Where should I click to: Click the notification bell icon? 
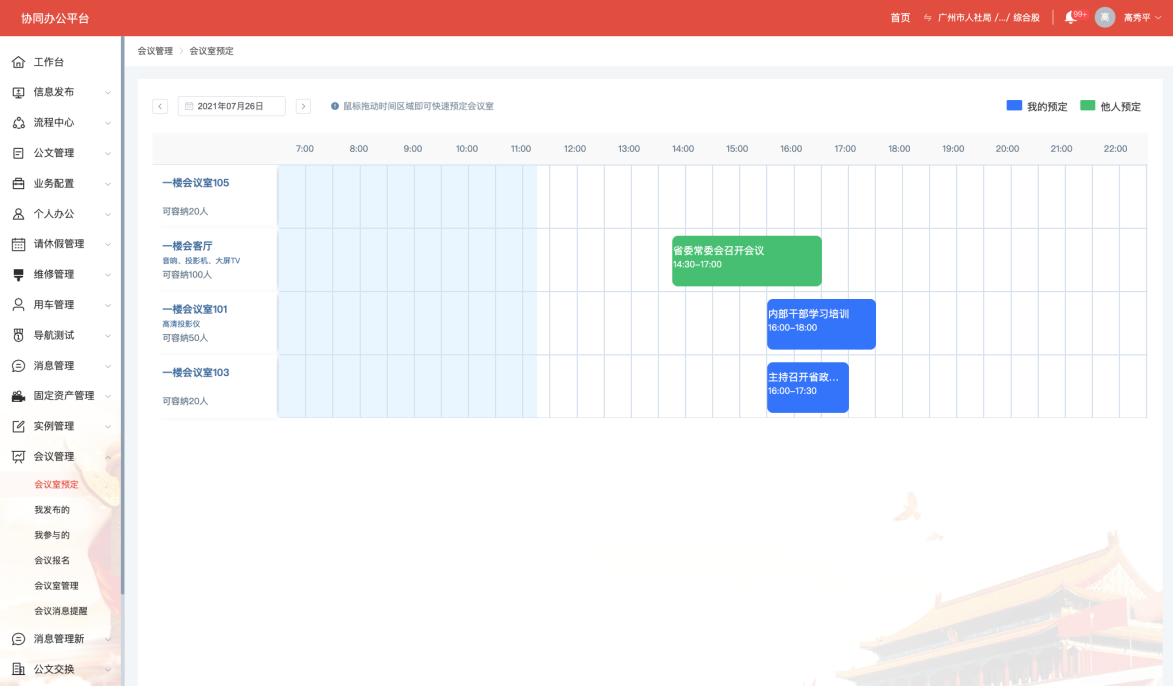tap(1070, 18)
